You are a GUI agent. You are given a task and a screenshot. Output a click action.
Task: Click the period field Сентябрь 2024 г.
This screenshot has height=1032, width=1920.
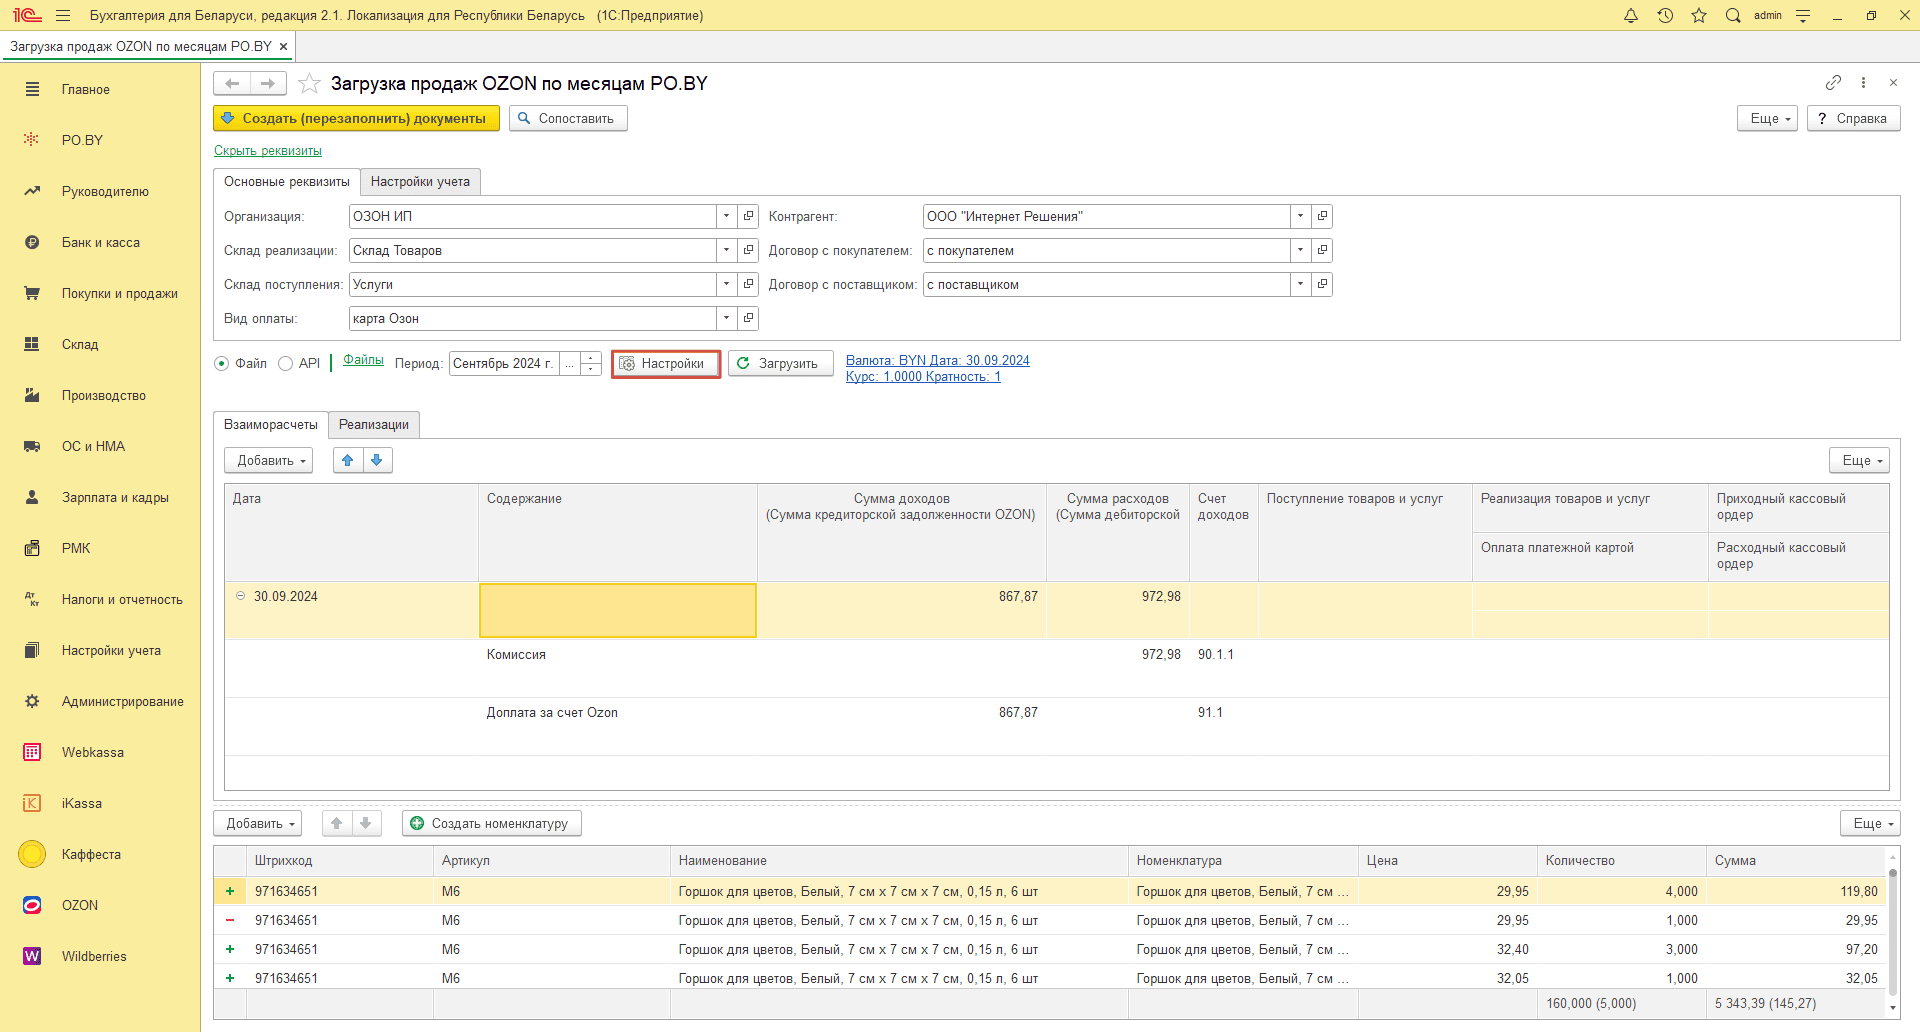tap(504, 363)
